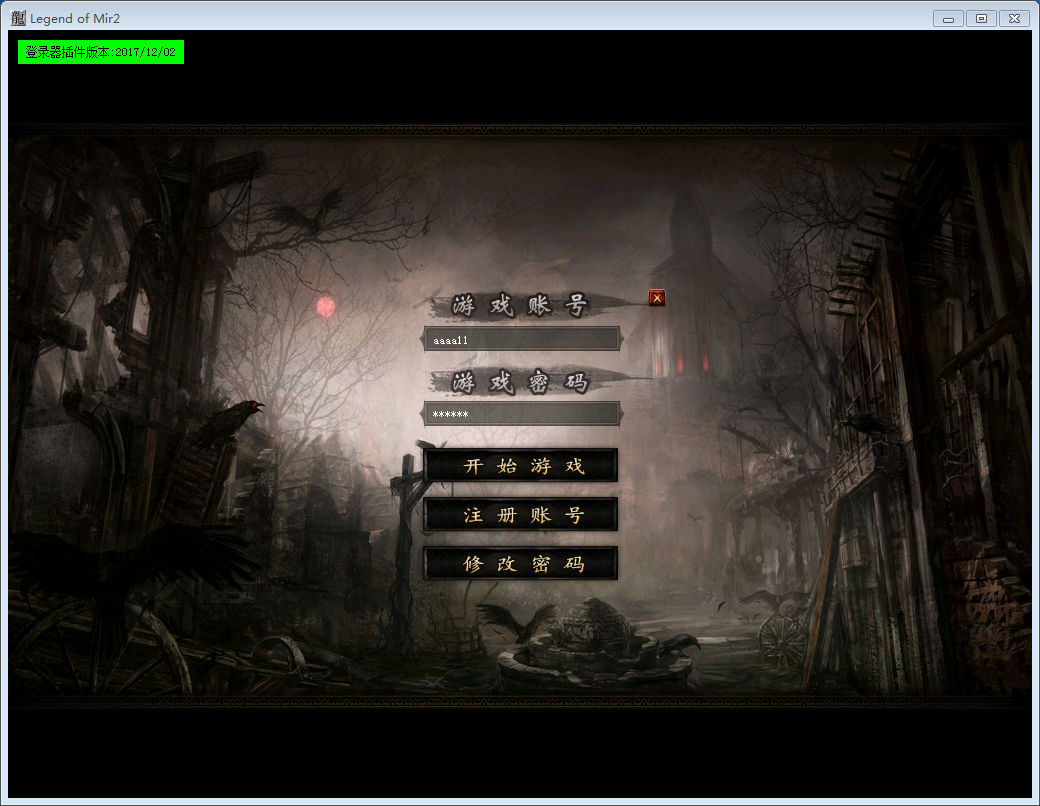Open change password via 修改密码

(x=521, y=563)
